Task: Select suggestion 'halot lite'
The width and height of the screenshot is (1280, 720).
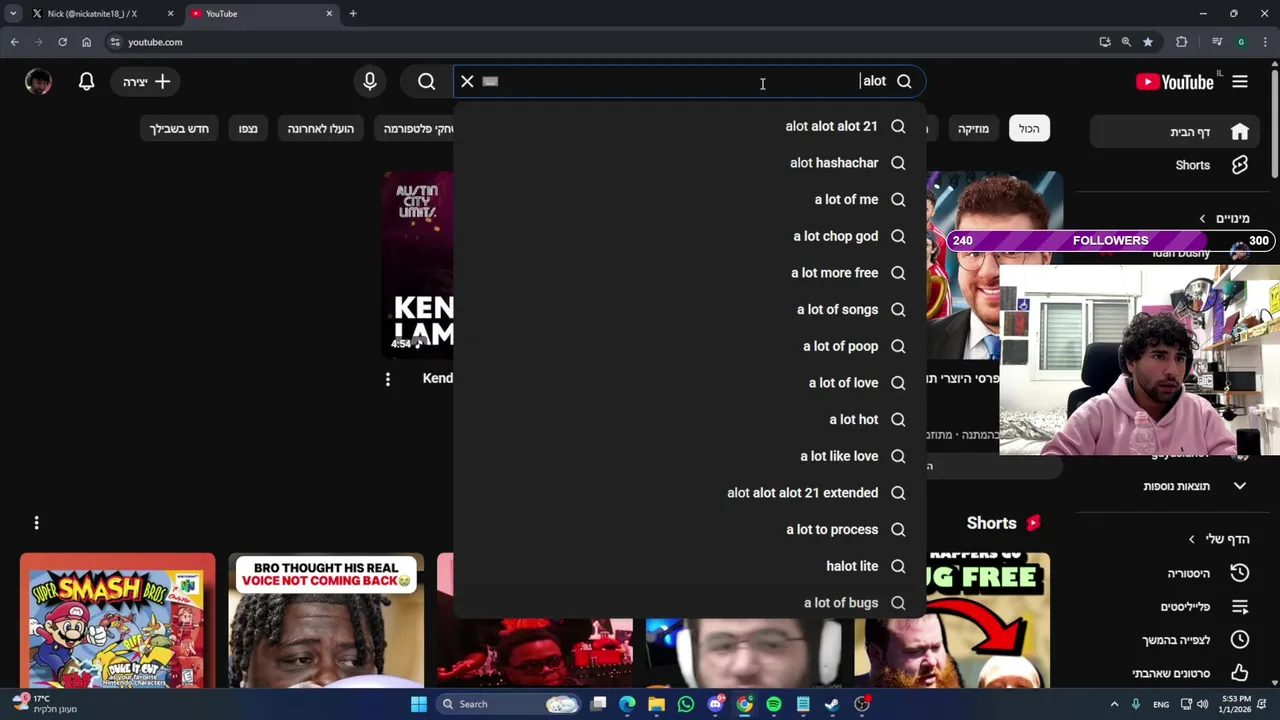Action: [x=690, y=566]
